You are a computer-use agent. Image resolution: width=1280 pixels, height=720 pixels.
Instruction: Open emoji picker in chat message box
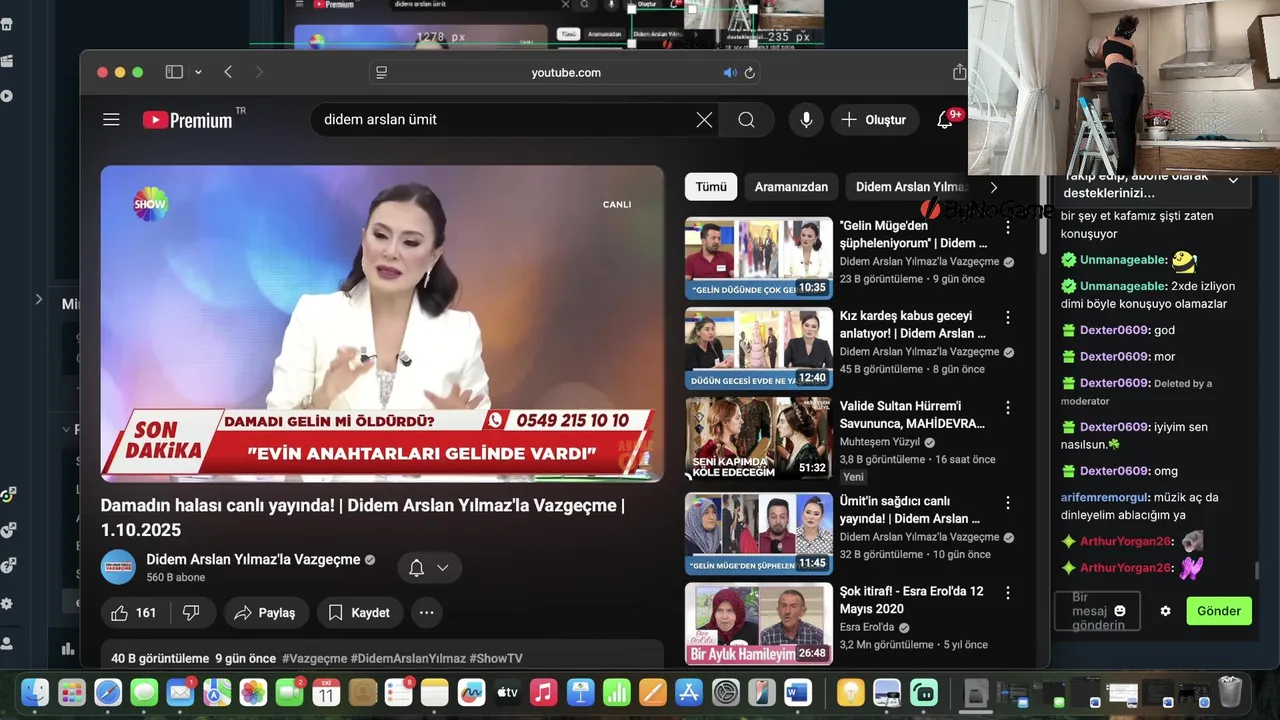[1120, 611]
